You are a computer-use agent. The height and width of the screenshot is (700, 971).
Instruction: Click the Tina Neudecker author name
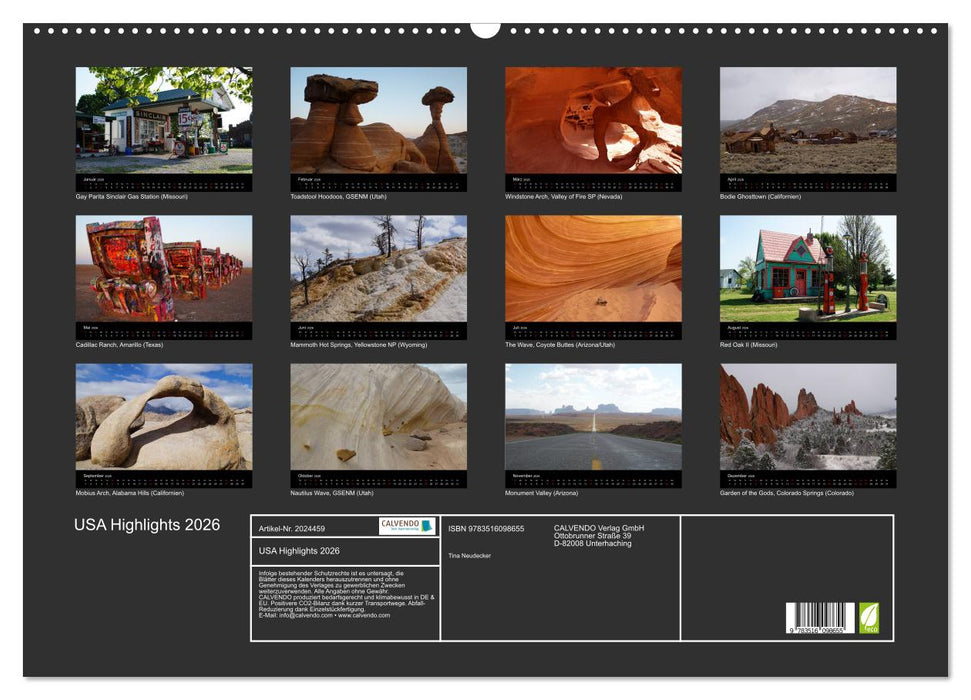pyautogui.click(x=468, y=555)
